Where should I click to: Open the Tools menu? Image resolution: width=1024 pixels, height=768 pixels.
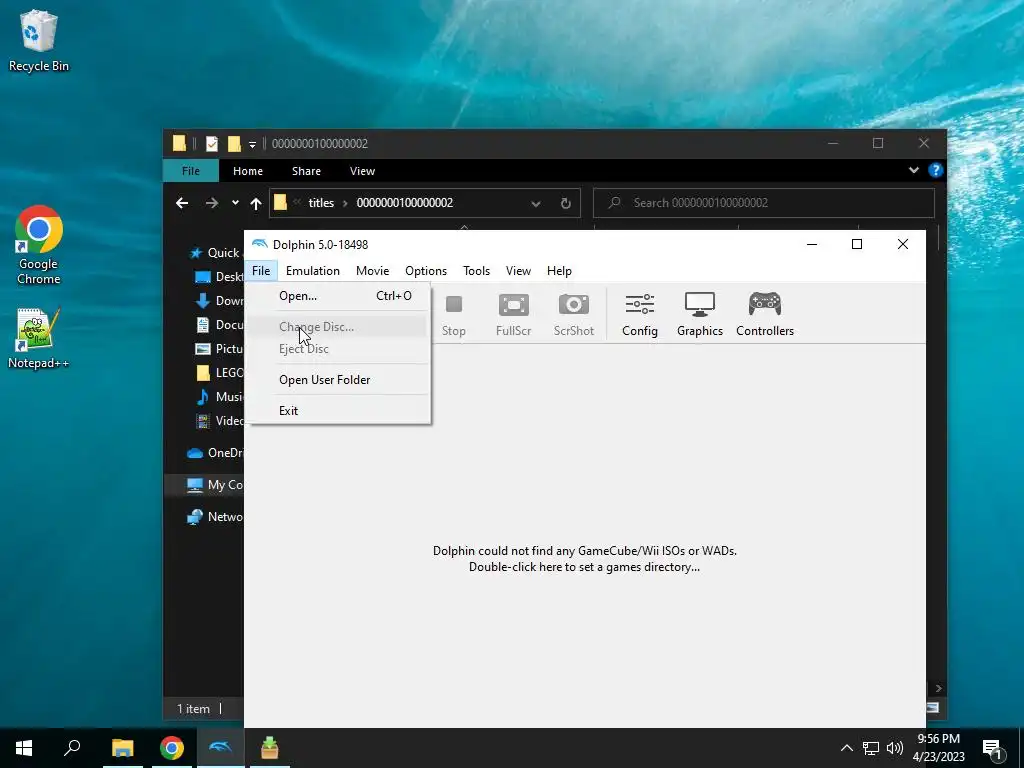(476, 270)
